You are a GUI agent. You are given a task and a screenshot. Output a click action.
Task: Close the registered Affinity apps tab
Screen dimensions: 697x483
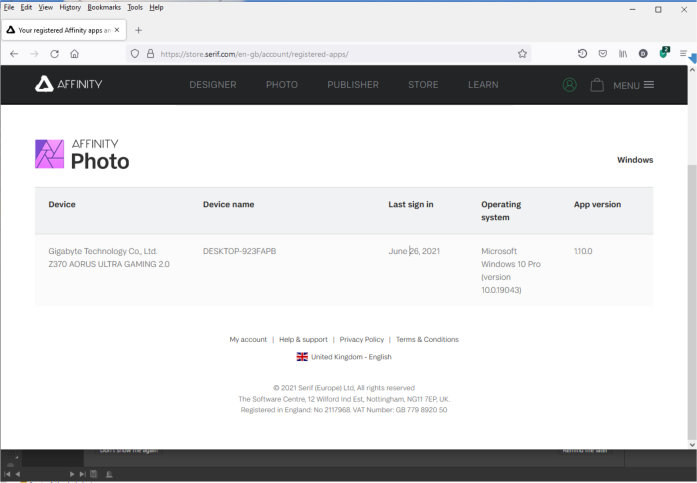tap(118, 30)
